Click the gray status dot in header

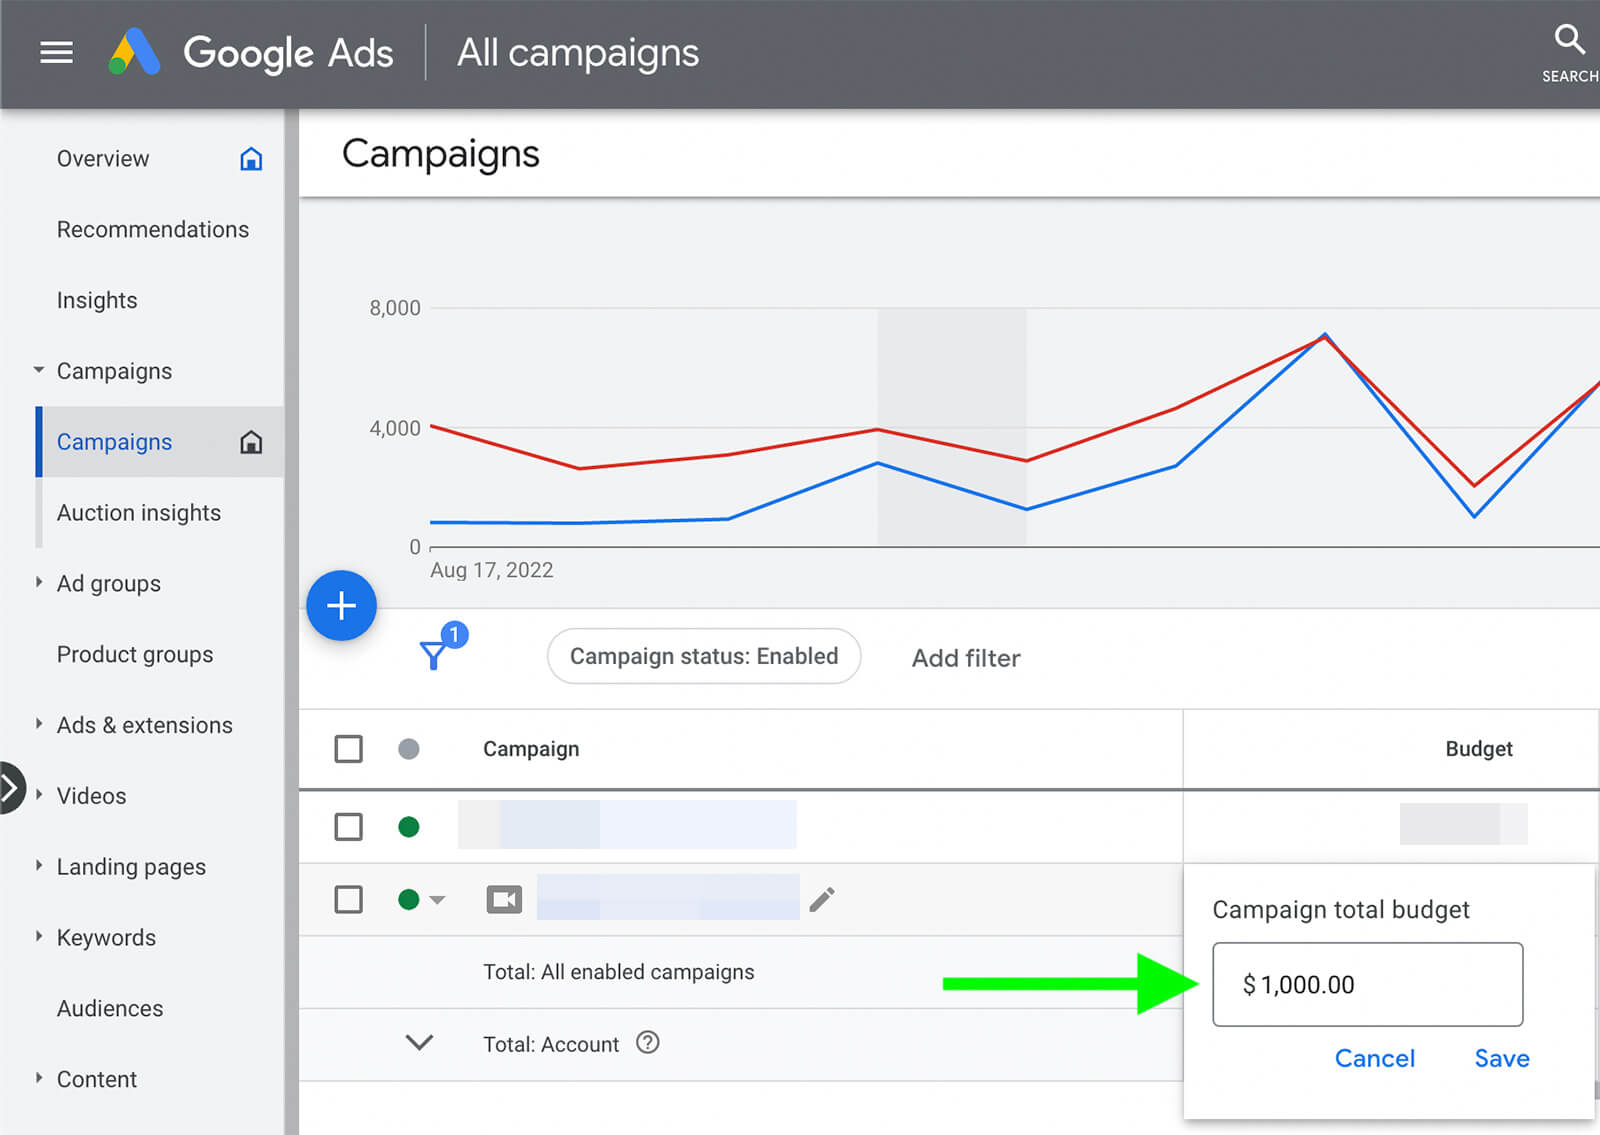[408, 748]
